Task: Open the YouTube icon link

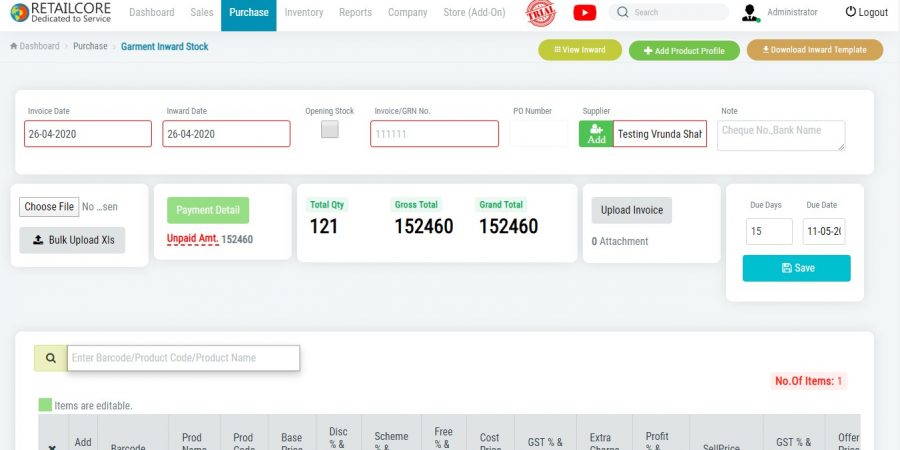Action: click(x=584, y=12)
